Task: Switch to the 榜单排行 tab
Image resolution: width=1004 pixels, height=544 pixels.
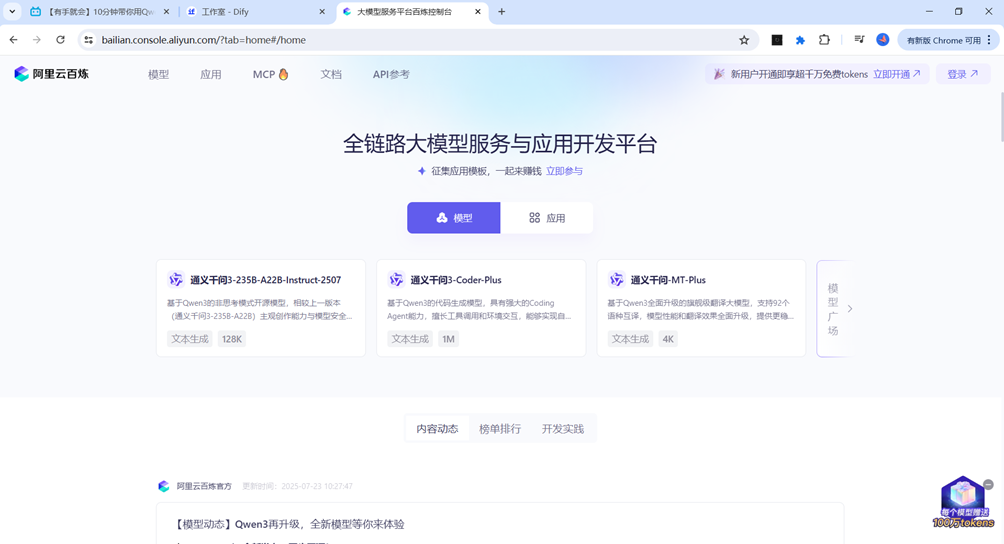Action: click(x=500, y=429)
